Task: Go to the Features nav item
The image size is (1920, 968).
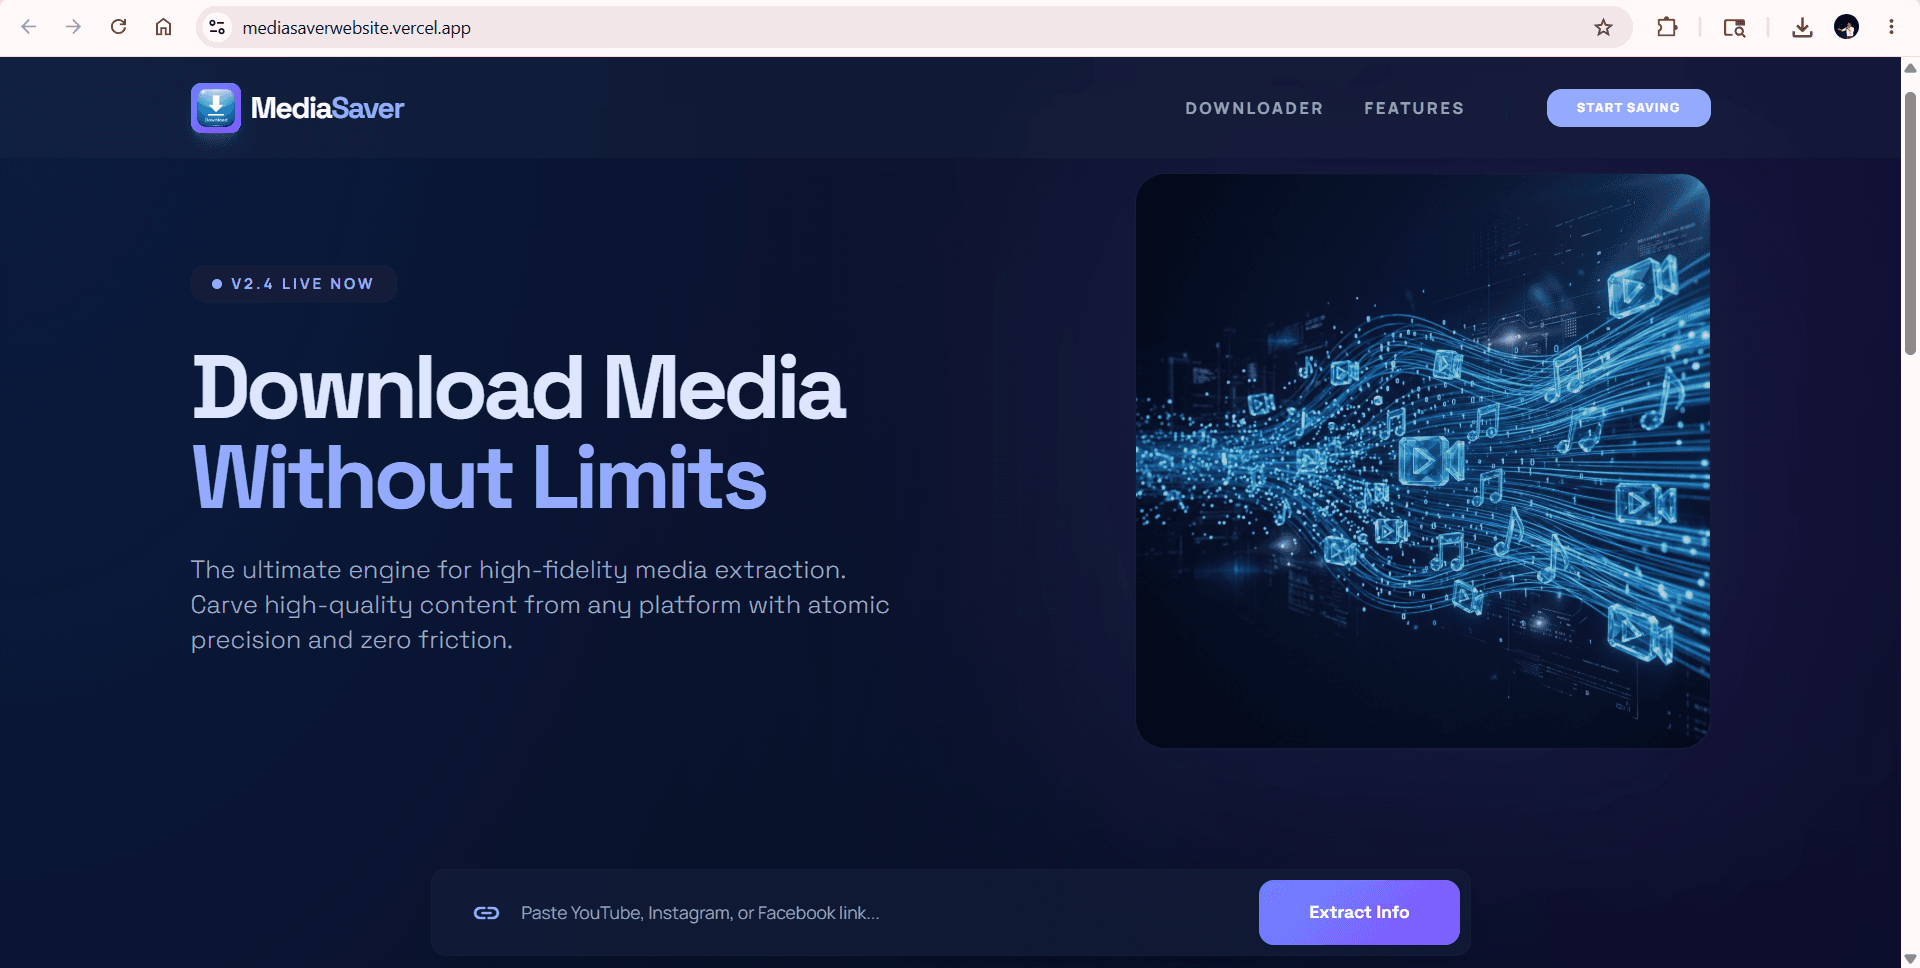Action: (1414, 108)
